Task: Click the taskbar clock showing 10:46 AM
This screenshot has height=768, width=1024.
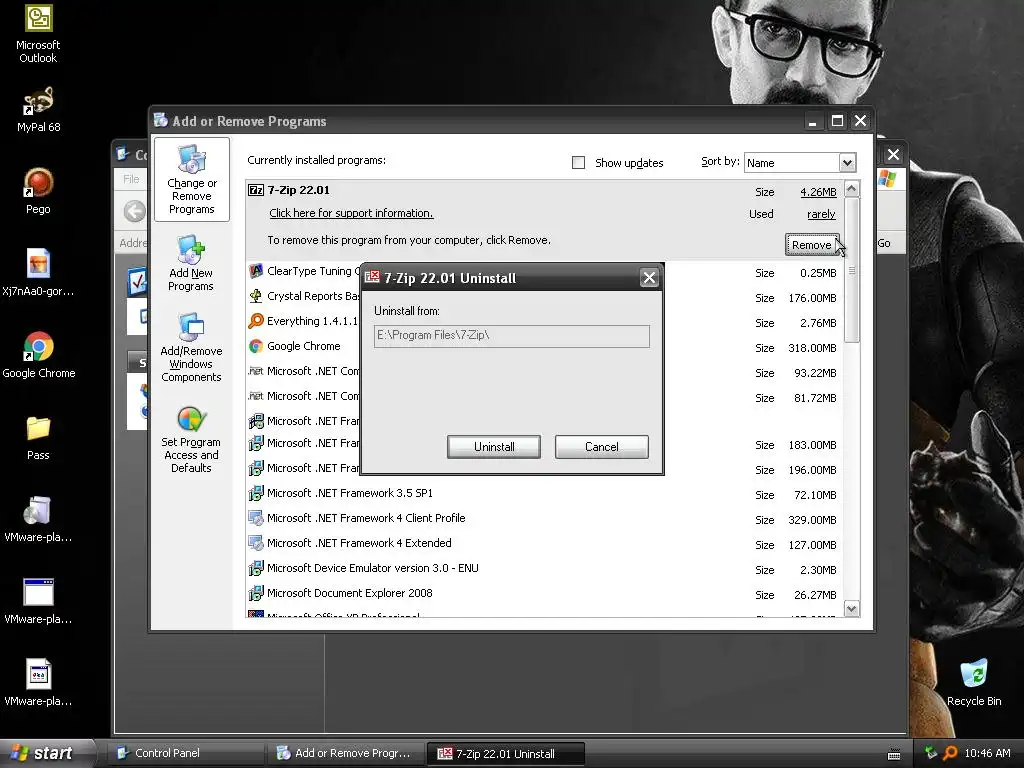Action: click(x=987, y=753)
